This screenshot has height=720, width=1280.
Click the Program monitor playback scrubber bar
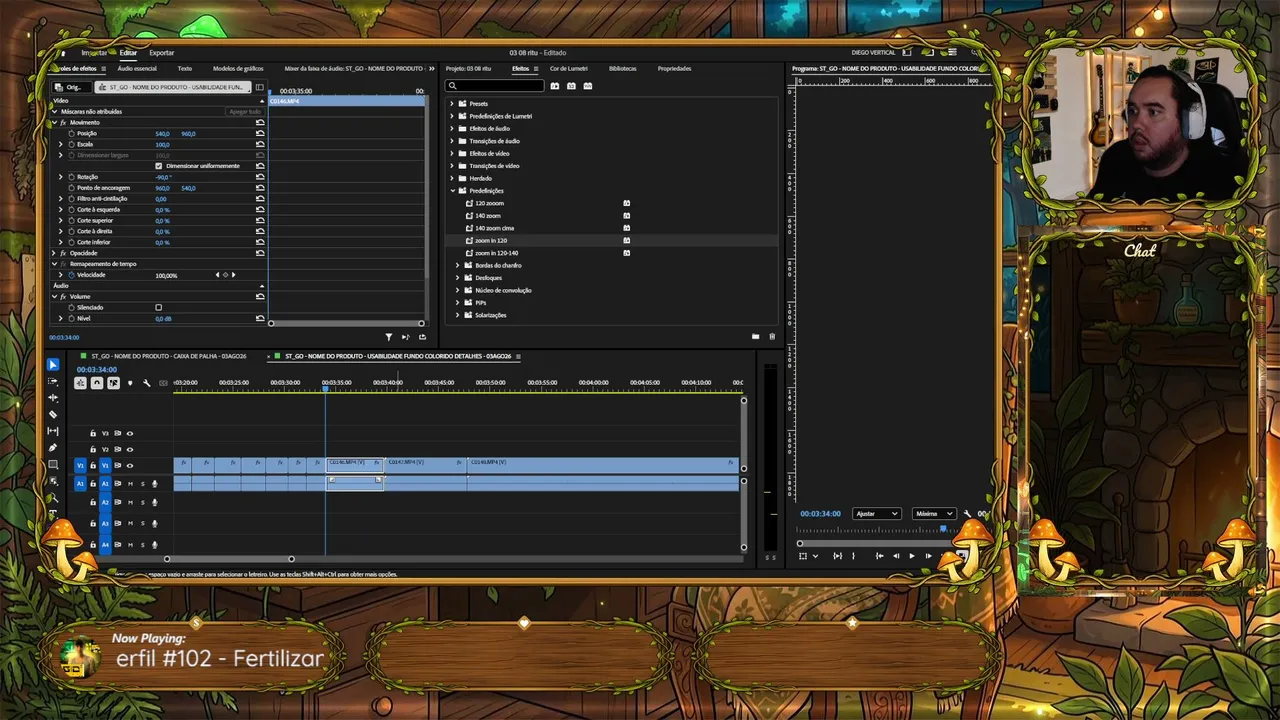click(878, 543)
